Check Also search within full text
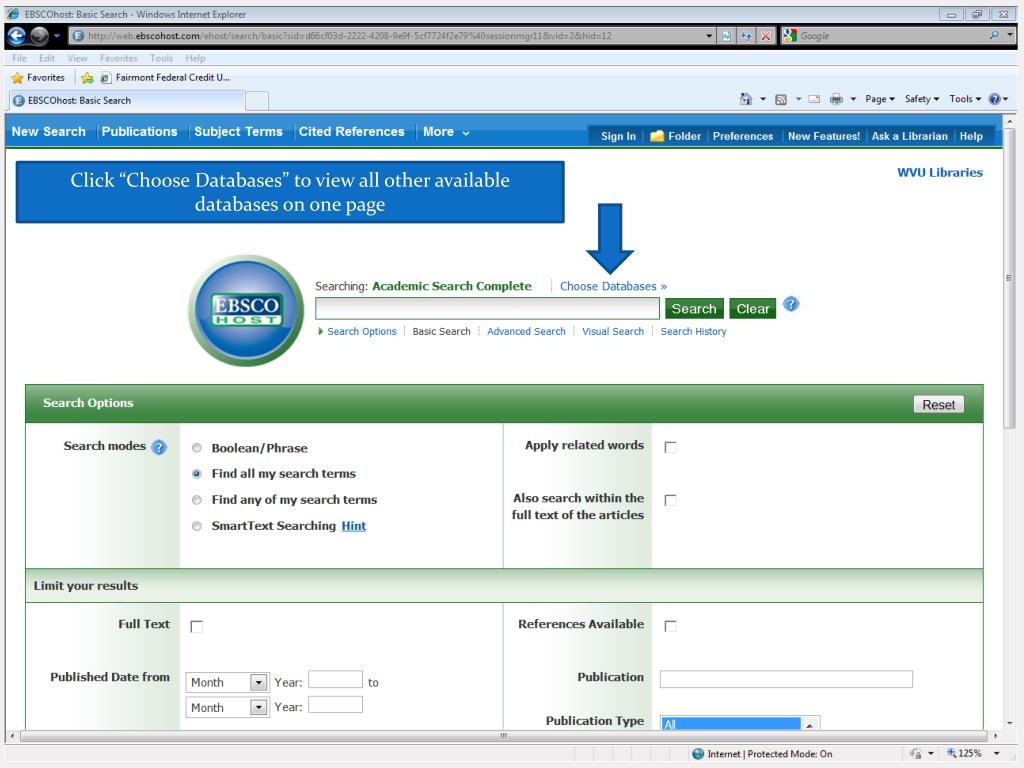Screen dimensions: 1024x768 point(670,500)
